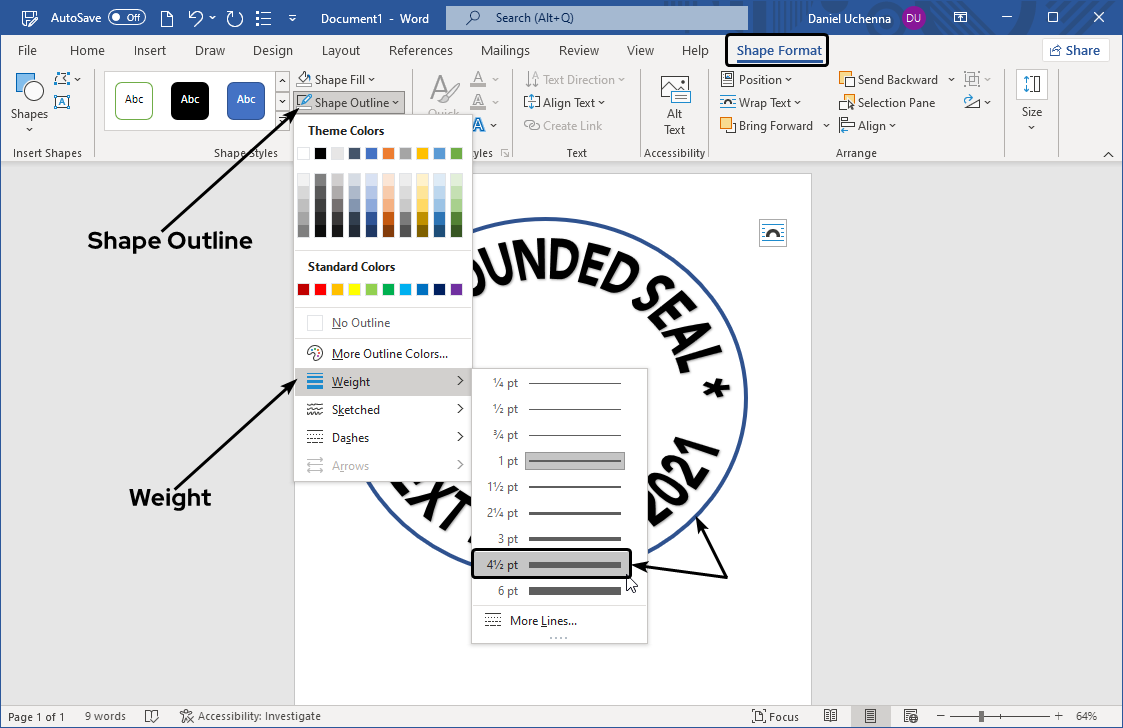Expand the Dashes submenu
The height and width of the screenshot is (728, 1123).
coord(382,438)
